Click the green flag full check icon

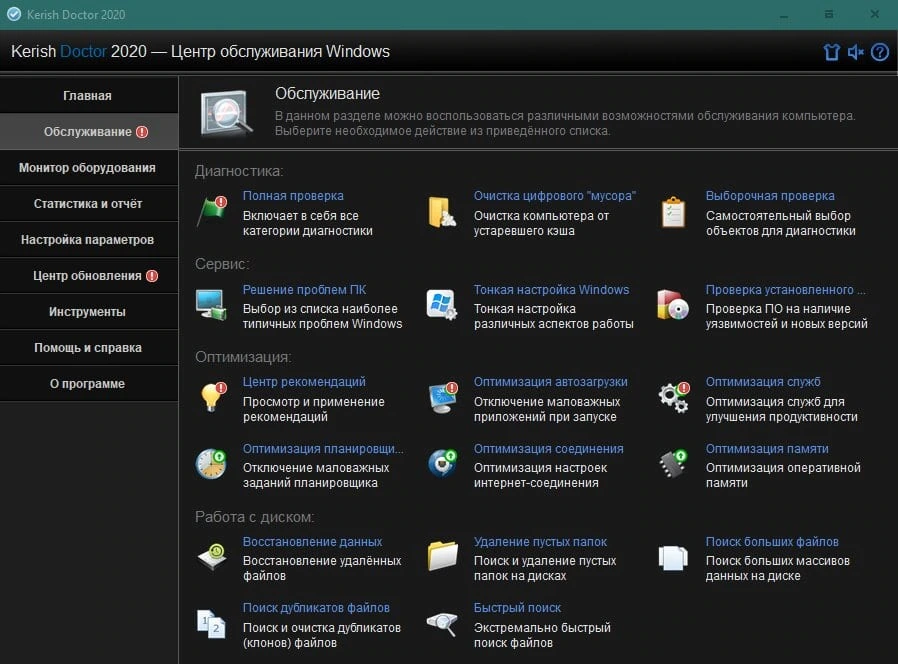212,211
